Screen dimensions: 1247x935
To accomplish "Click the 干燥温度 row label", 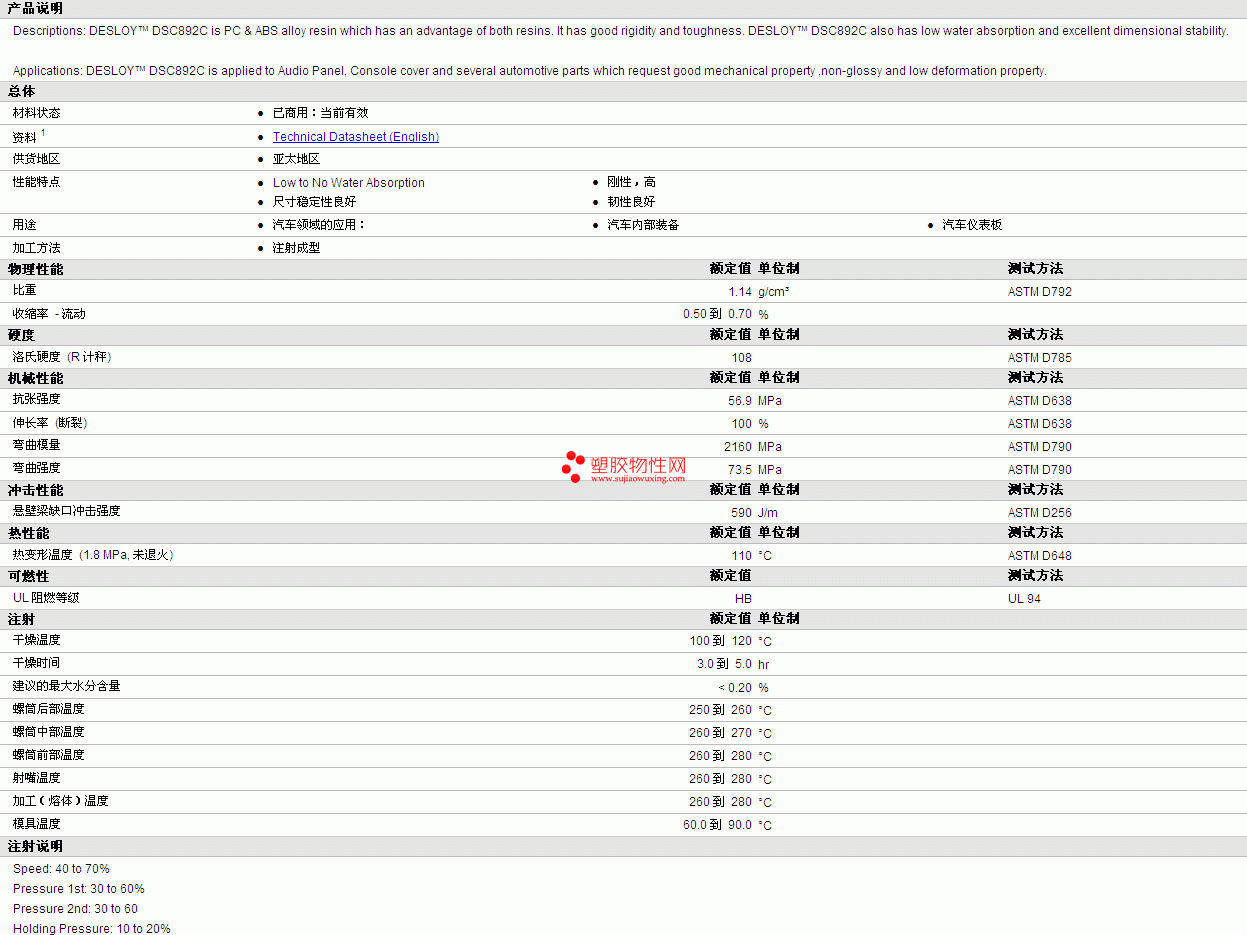I will [36, 640].
